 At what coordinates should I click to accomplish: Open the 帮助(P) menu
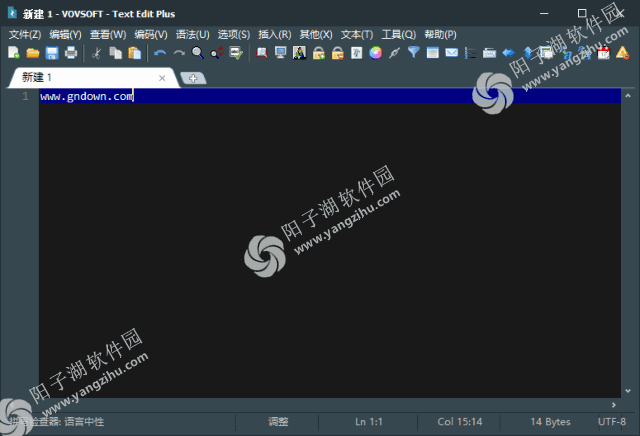440,35
